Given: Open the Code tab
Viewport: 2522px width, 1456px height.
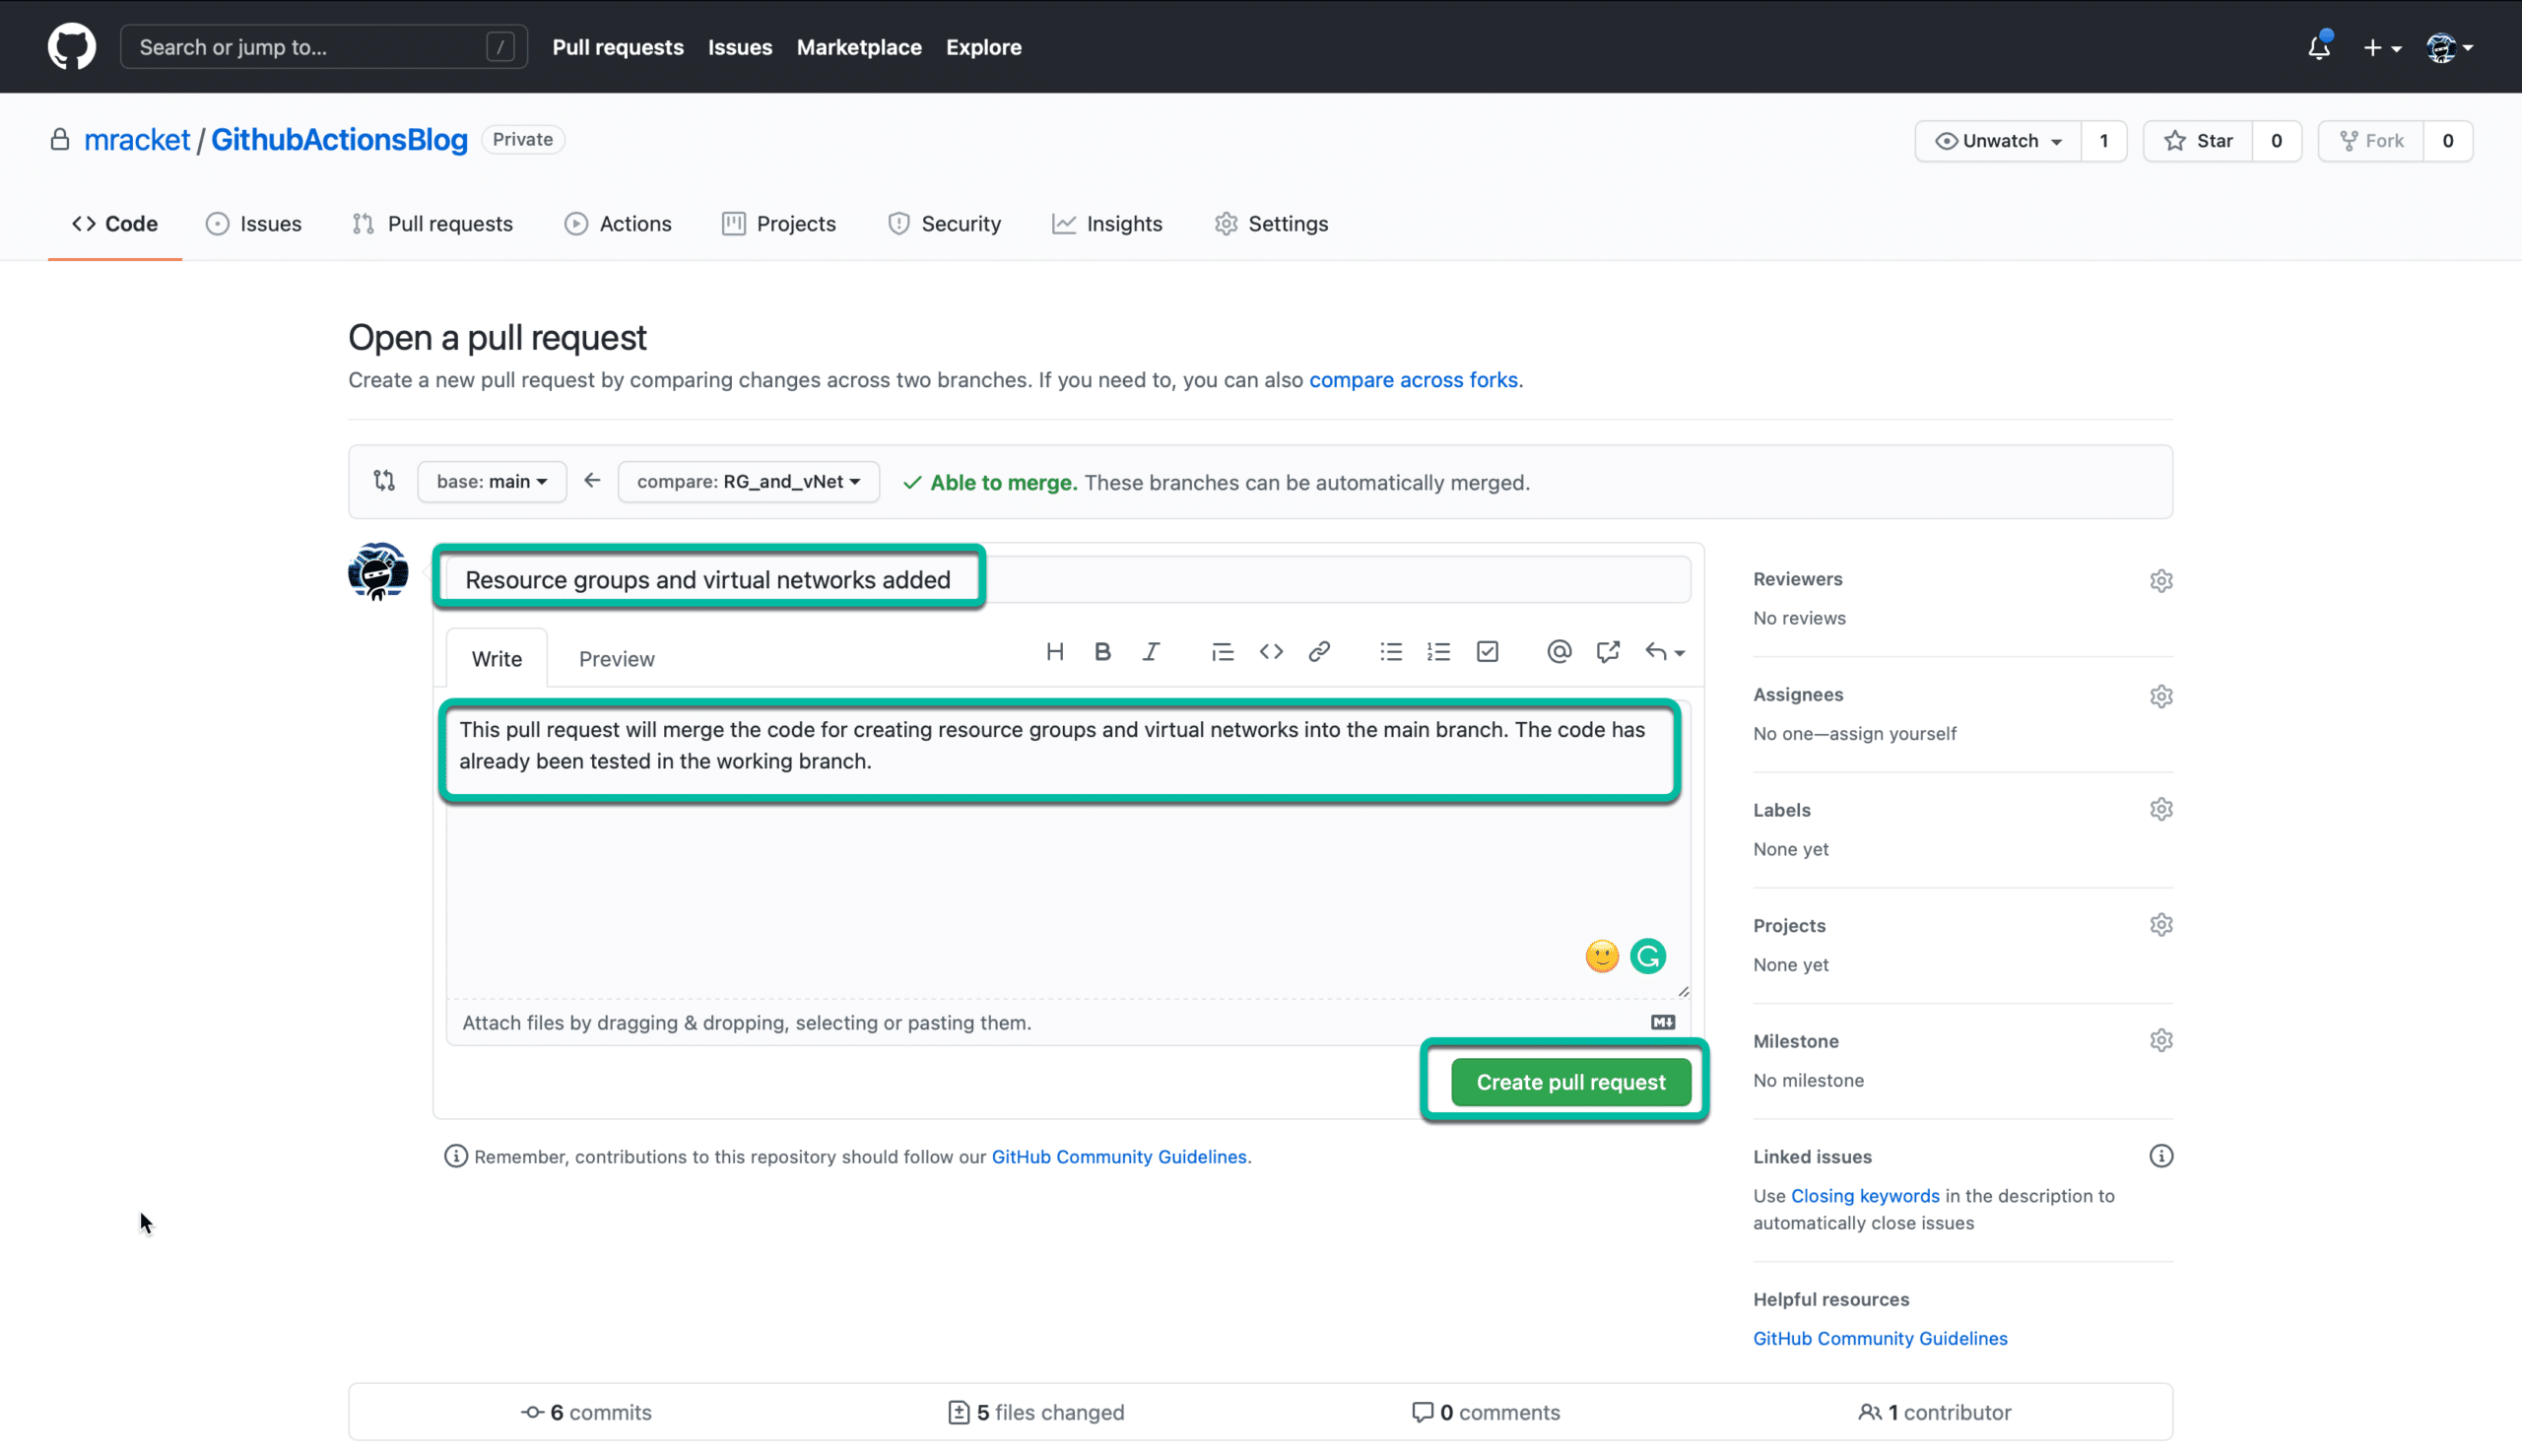Looking at the screenshot, I should click(115, 224).
